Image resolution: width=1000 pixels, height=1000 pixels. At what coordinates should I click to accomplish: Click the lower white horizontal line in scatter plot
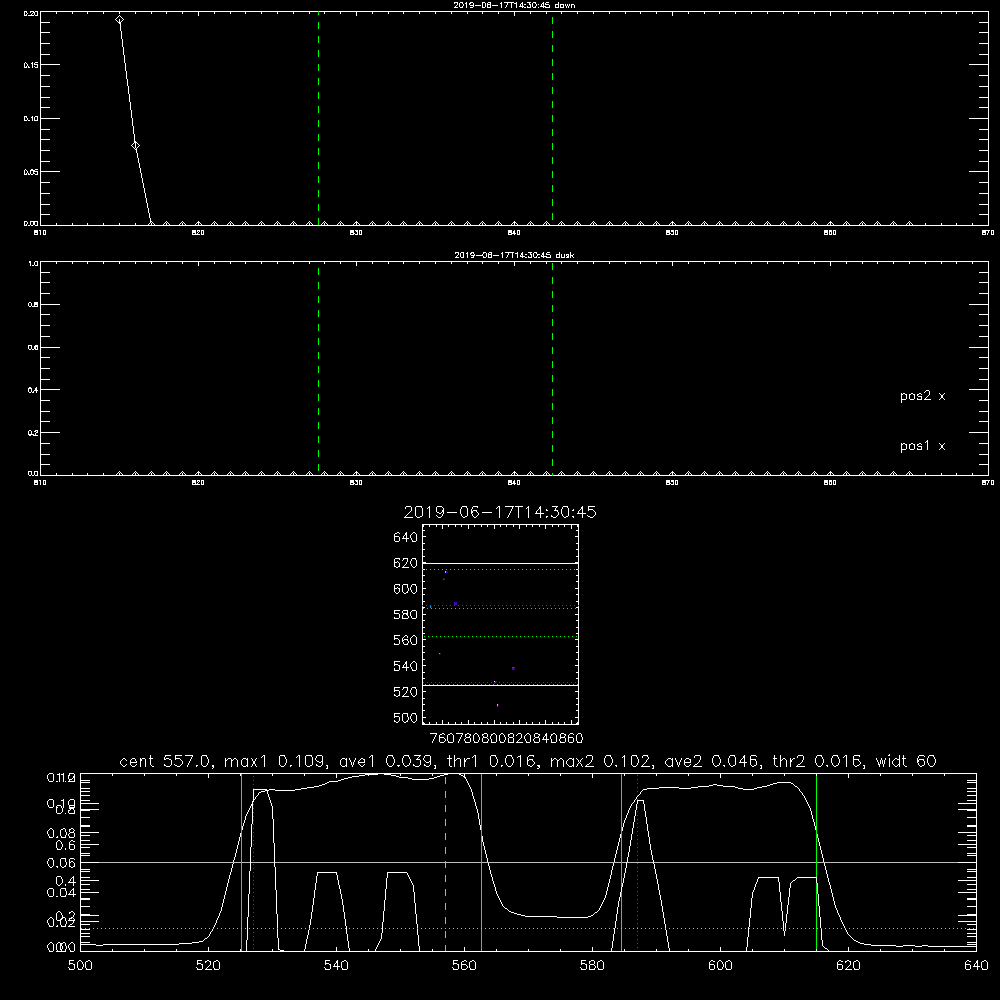(x=500, y=685)
